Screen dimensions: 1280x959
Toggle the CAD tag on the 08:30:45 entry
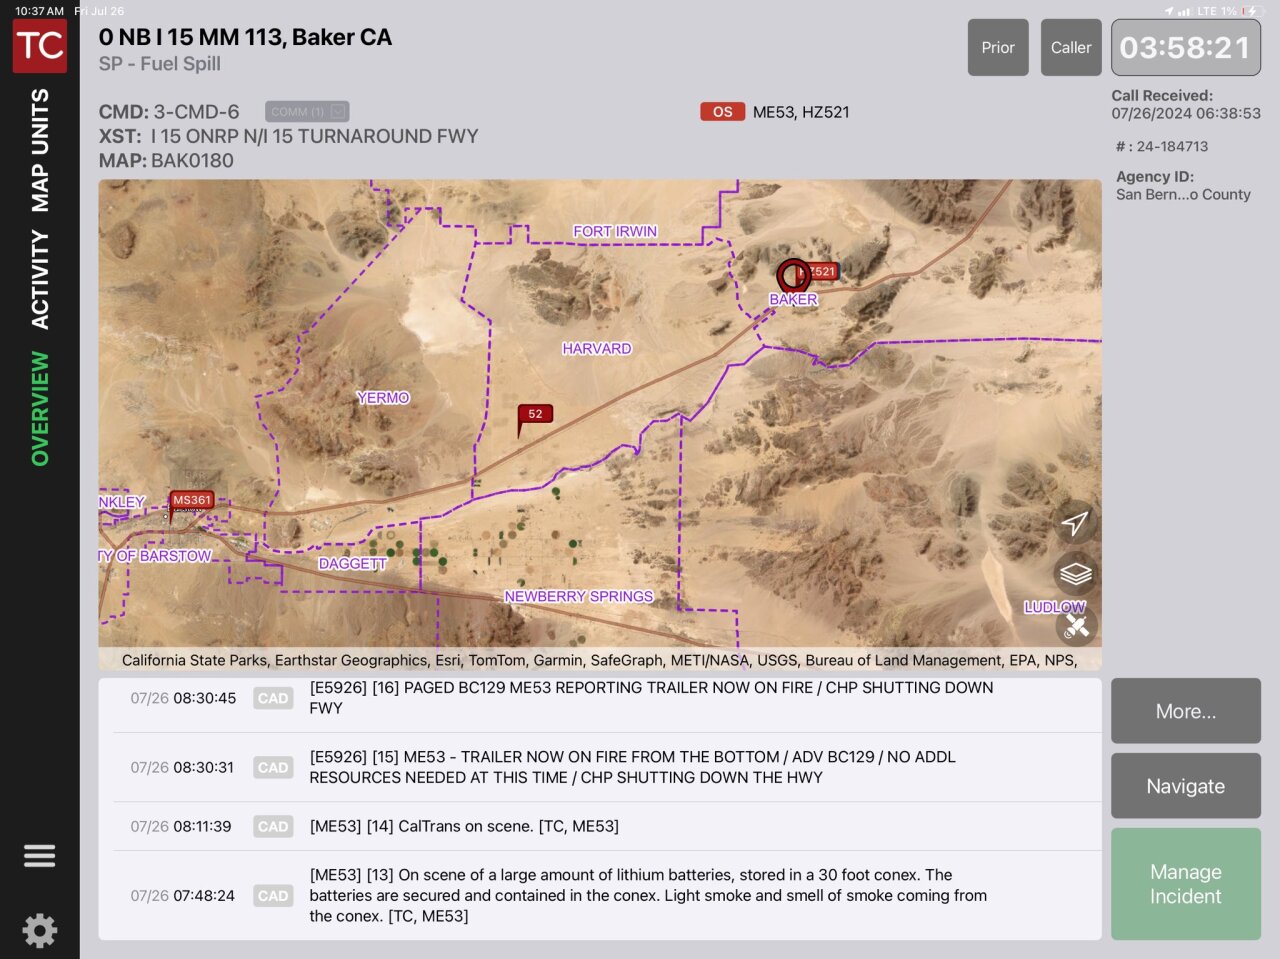(272, 698)
